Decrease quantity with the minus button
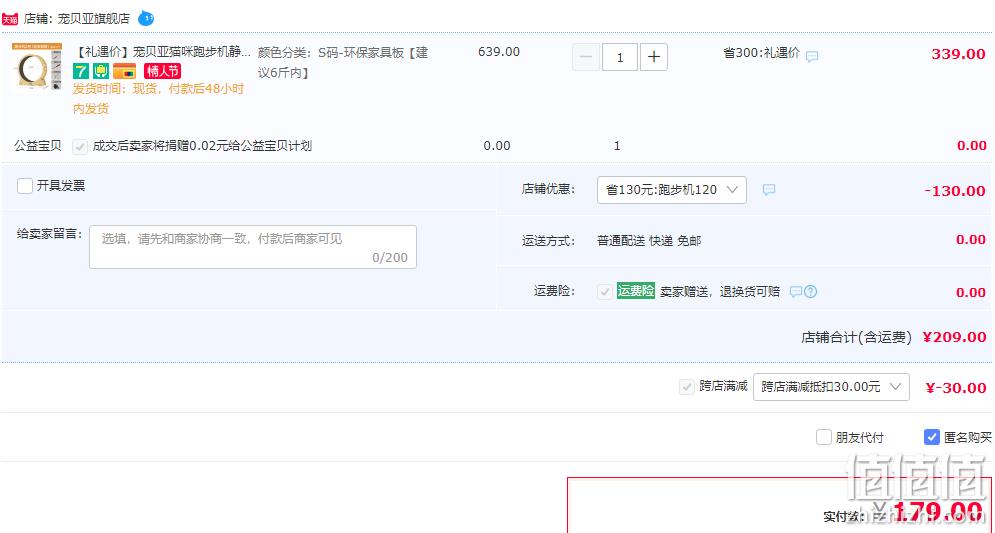Viewport: 995px width, 533px height. pyautogui.click(x=586, y=57)
